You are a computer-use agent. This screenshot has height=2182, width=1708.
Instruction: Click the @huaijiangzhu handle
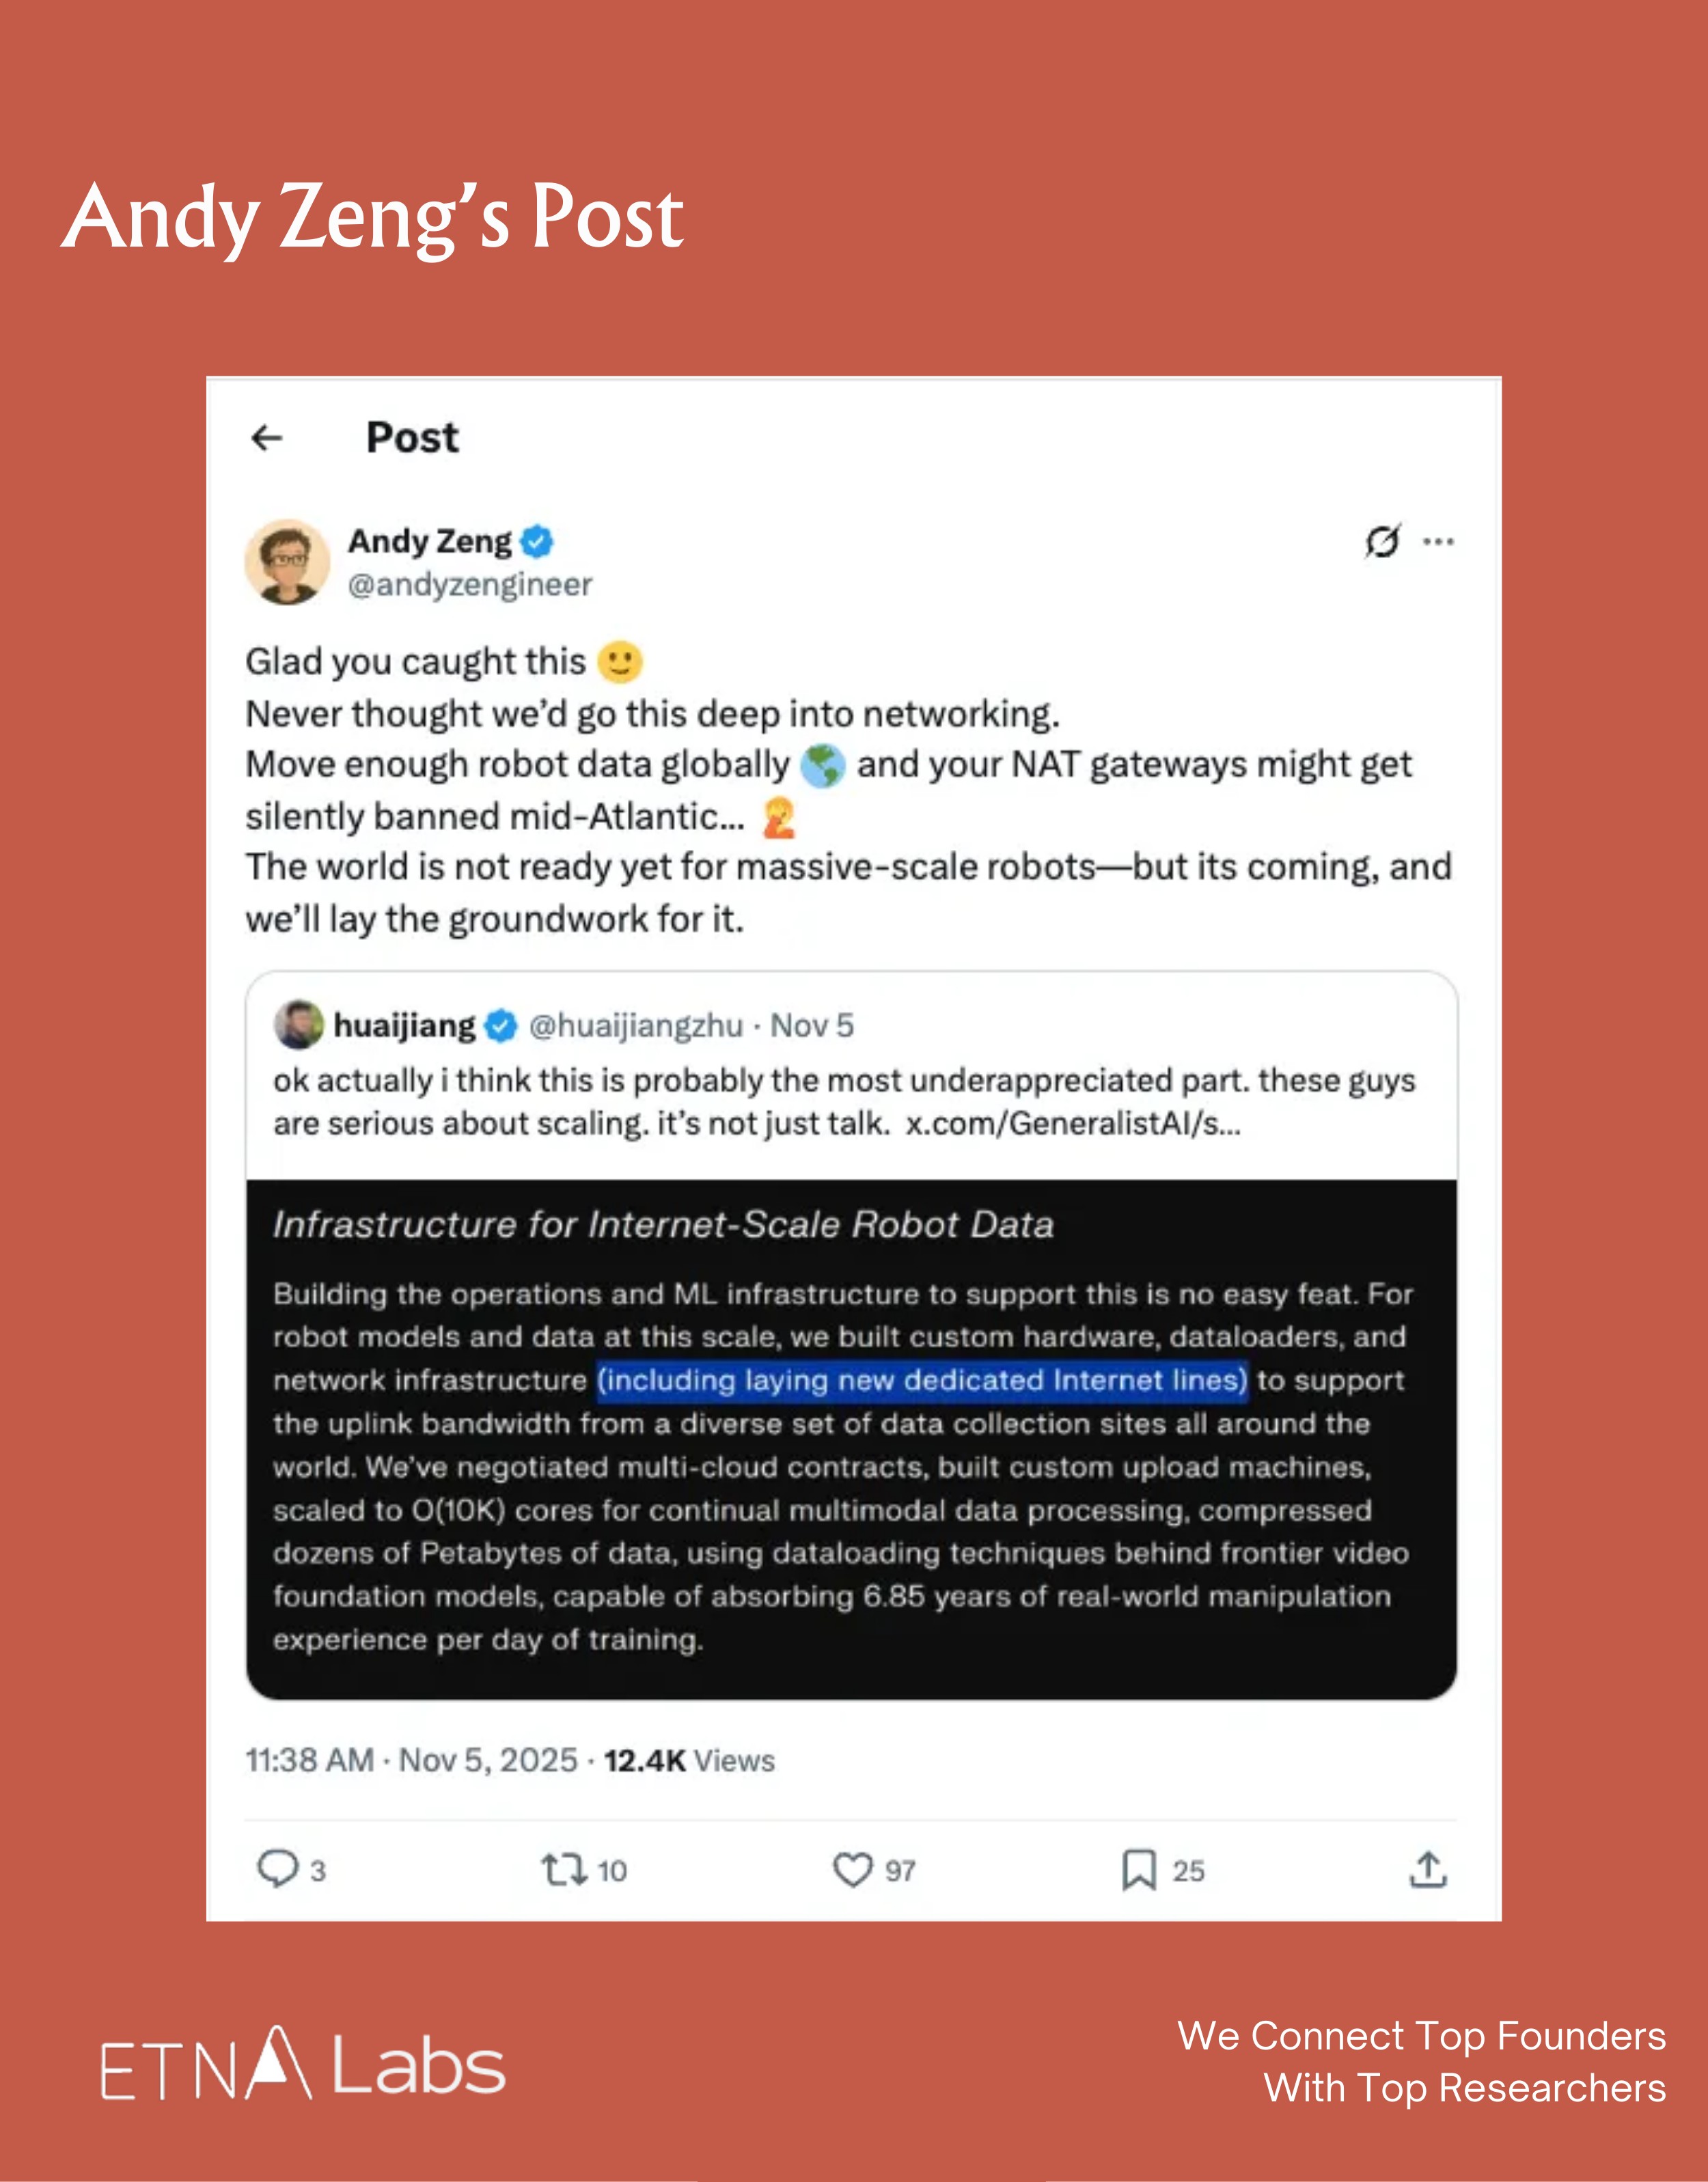635,1026
